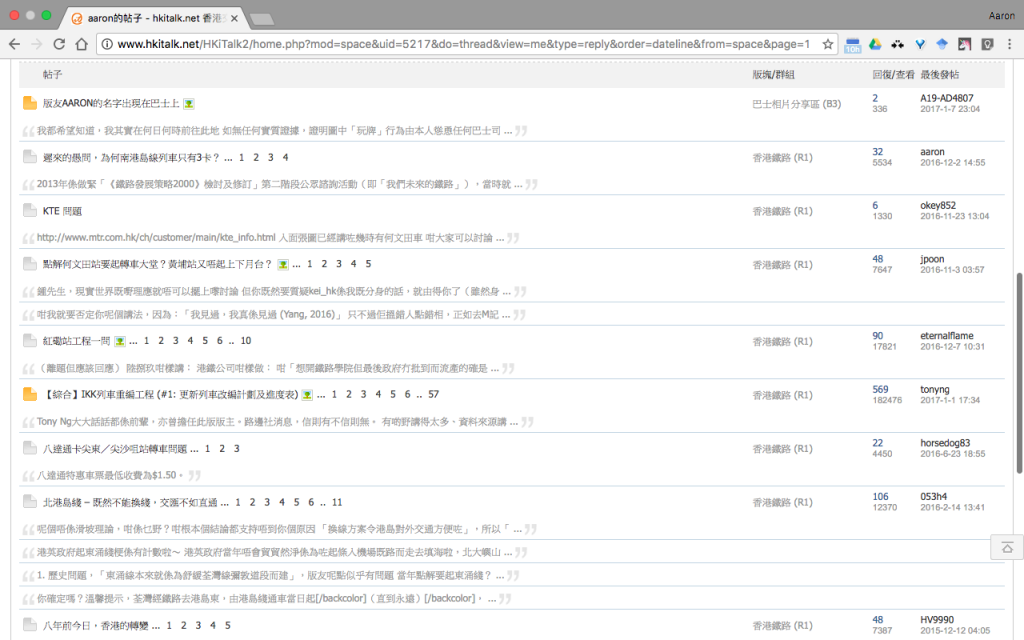Click image icon beside IKK列車重編工程 title
This screenshot has width=1024, height=640.
pos(307,395)
